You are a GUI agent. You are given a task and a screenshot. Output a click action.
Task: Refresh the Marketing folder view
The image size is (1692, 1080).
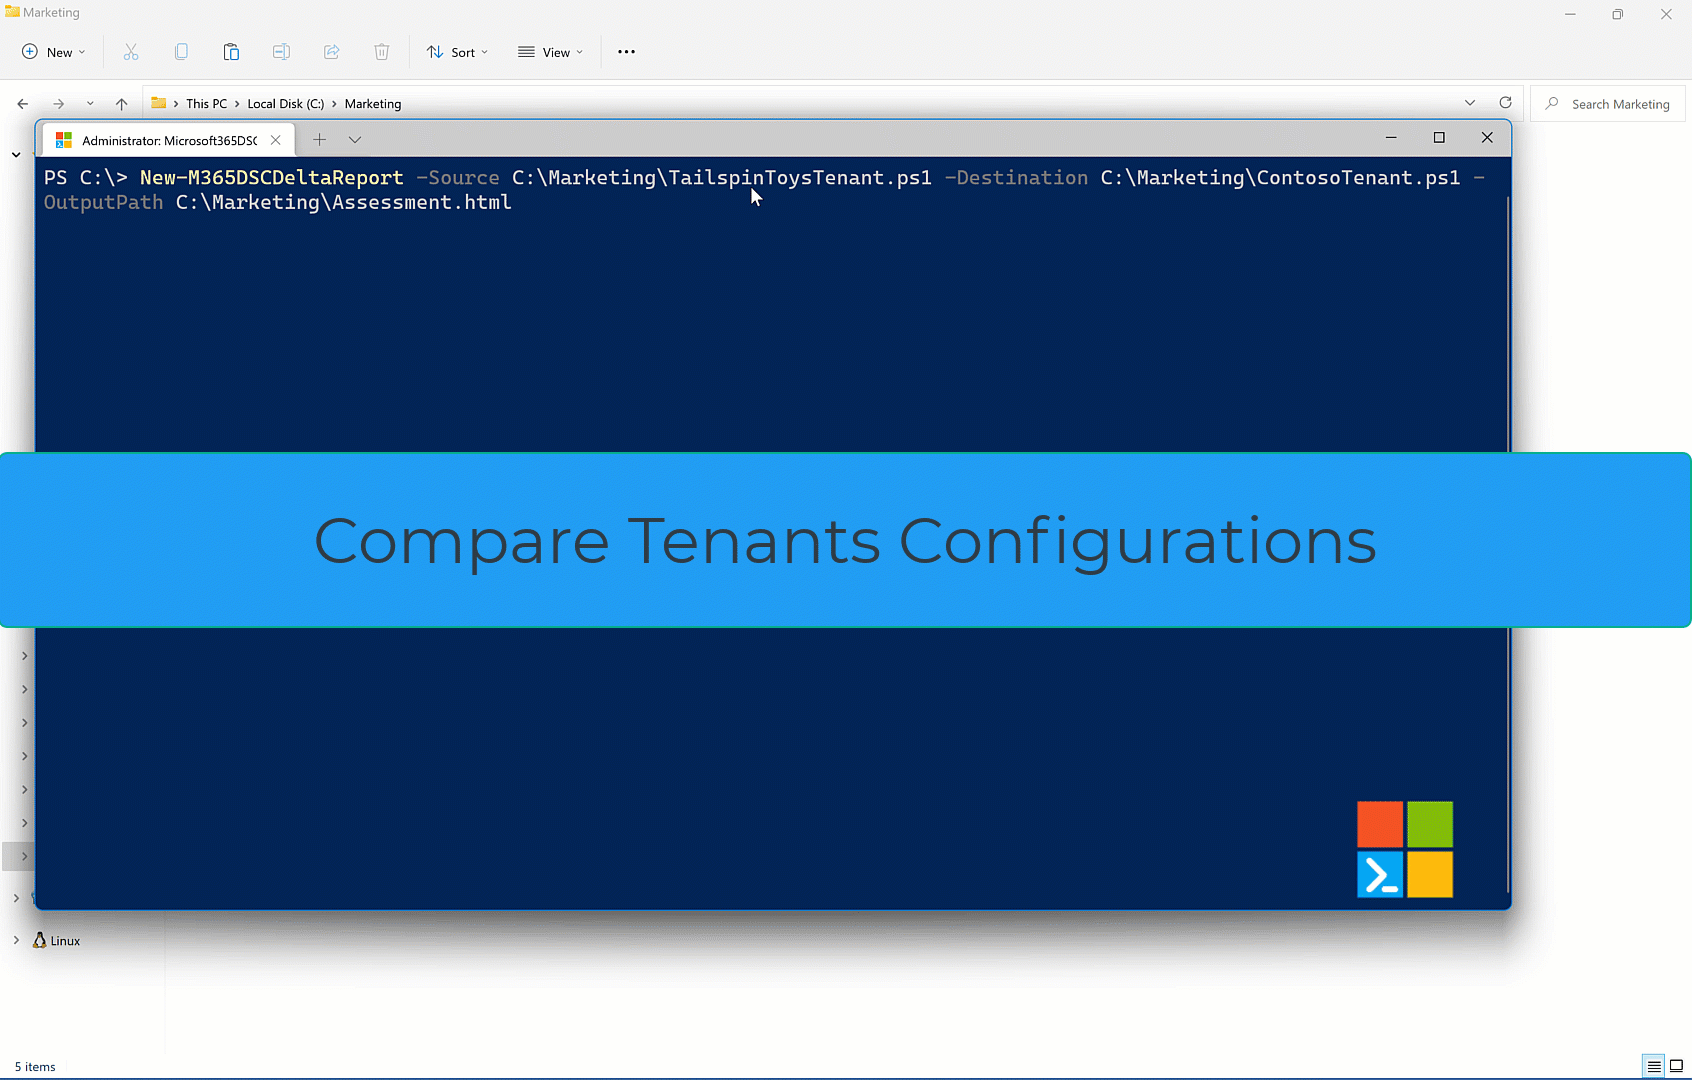point(1505,103)
